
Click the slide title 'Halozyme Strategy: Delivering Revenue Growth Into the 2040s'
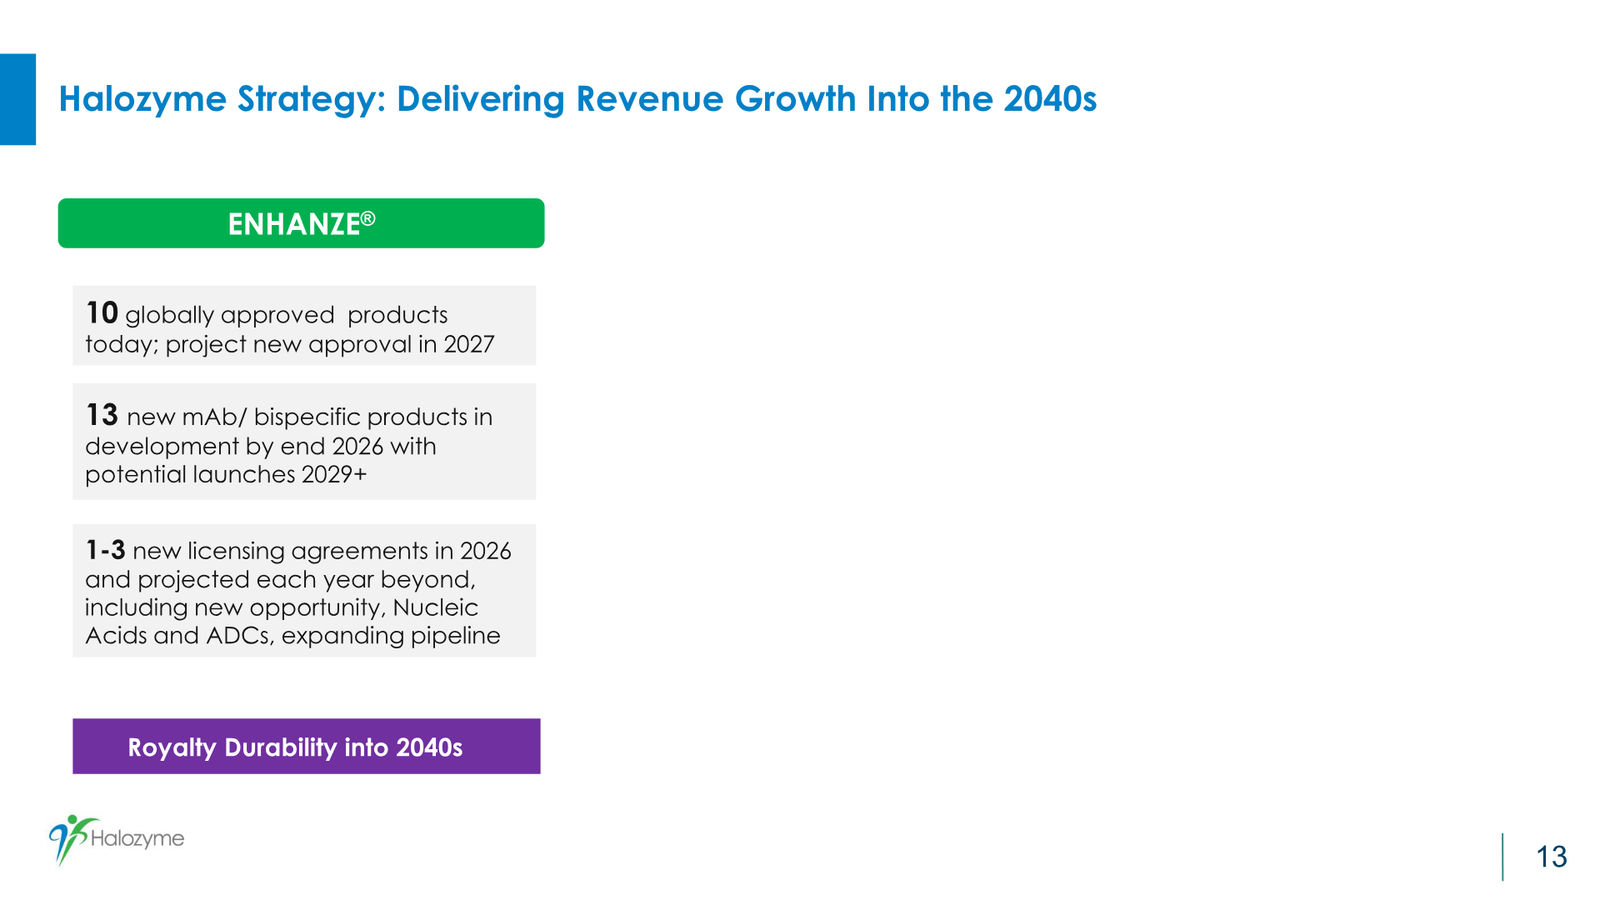[577, 99]
